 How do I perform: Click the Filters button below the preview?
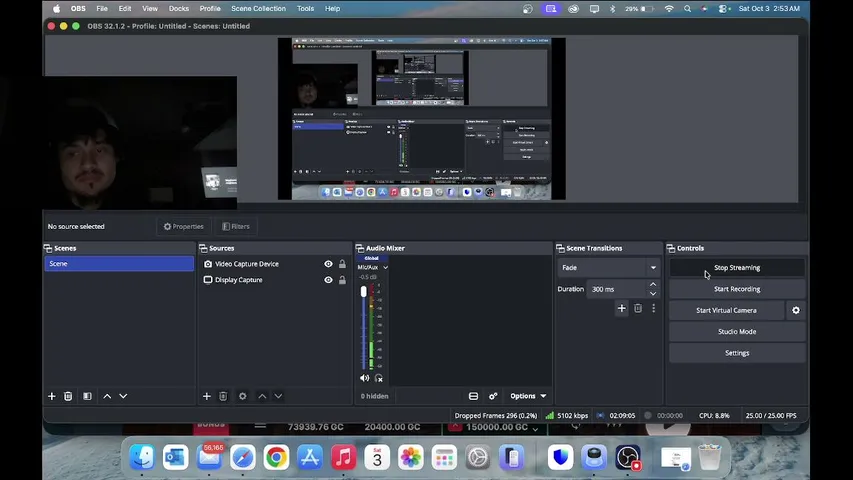pos(236,226)
